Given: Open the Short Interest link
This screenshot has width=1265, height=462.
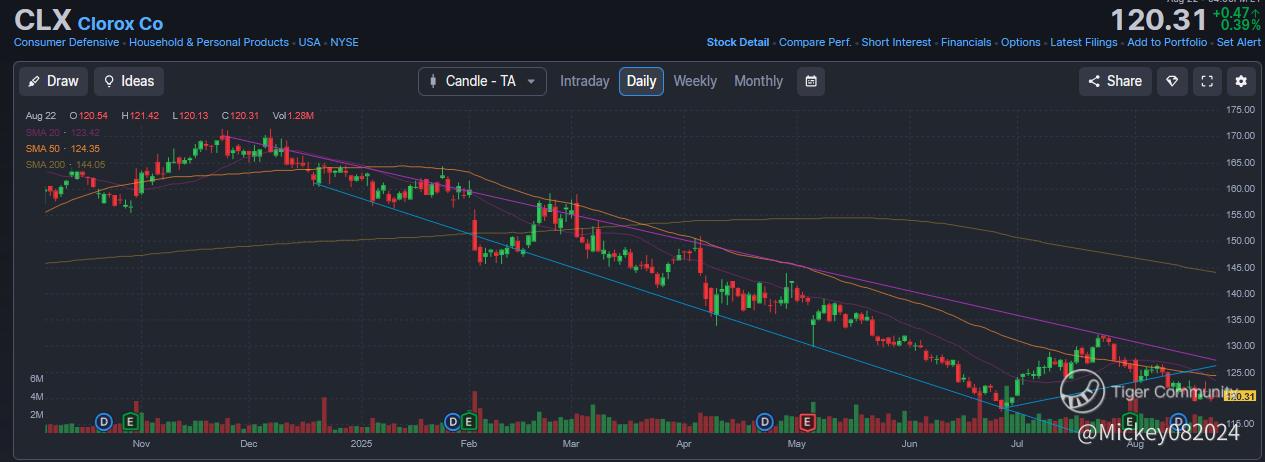Looking at the screenshot, I should (x=896, y=42).
